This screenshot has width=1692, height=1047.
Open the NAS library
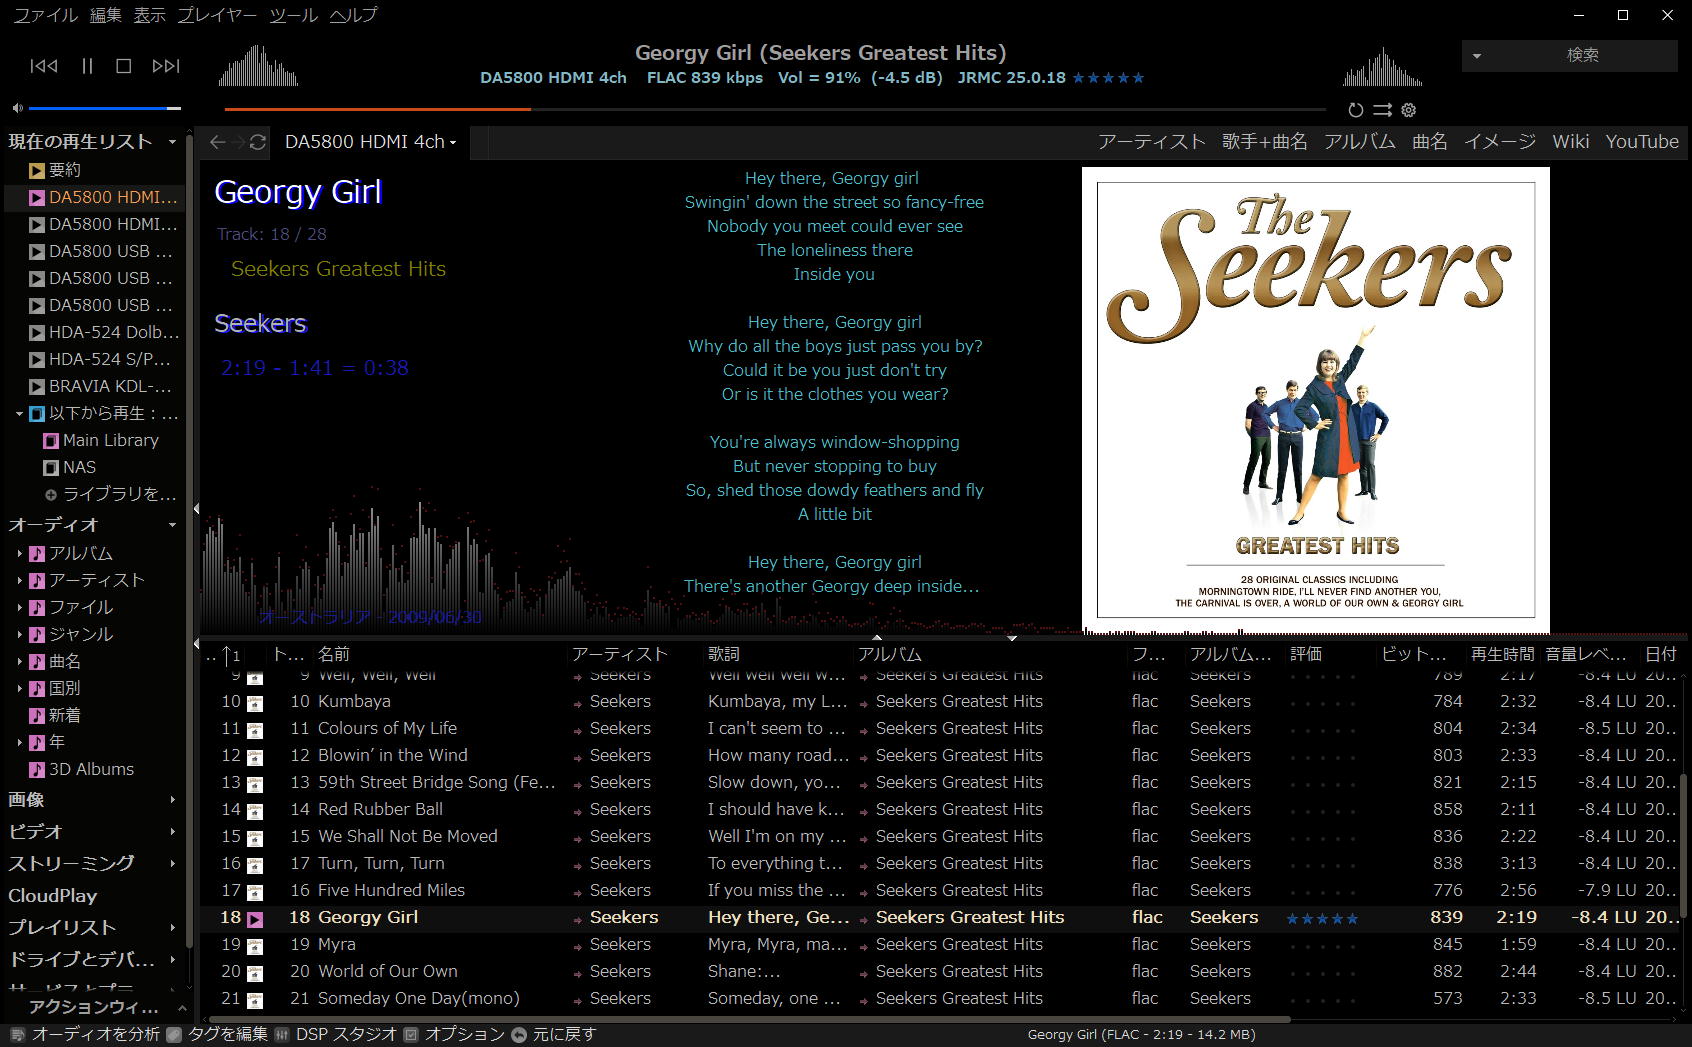point(69,467)
